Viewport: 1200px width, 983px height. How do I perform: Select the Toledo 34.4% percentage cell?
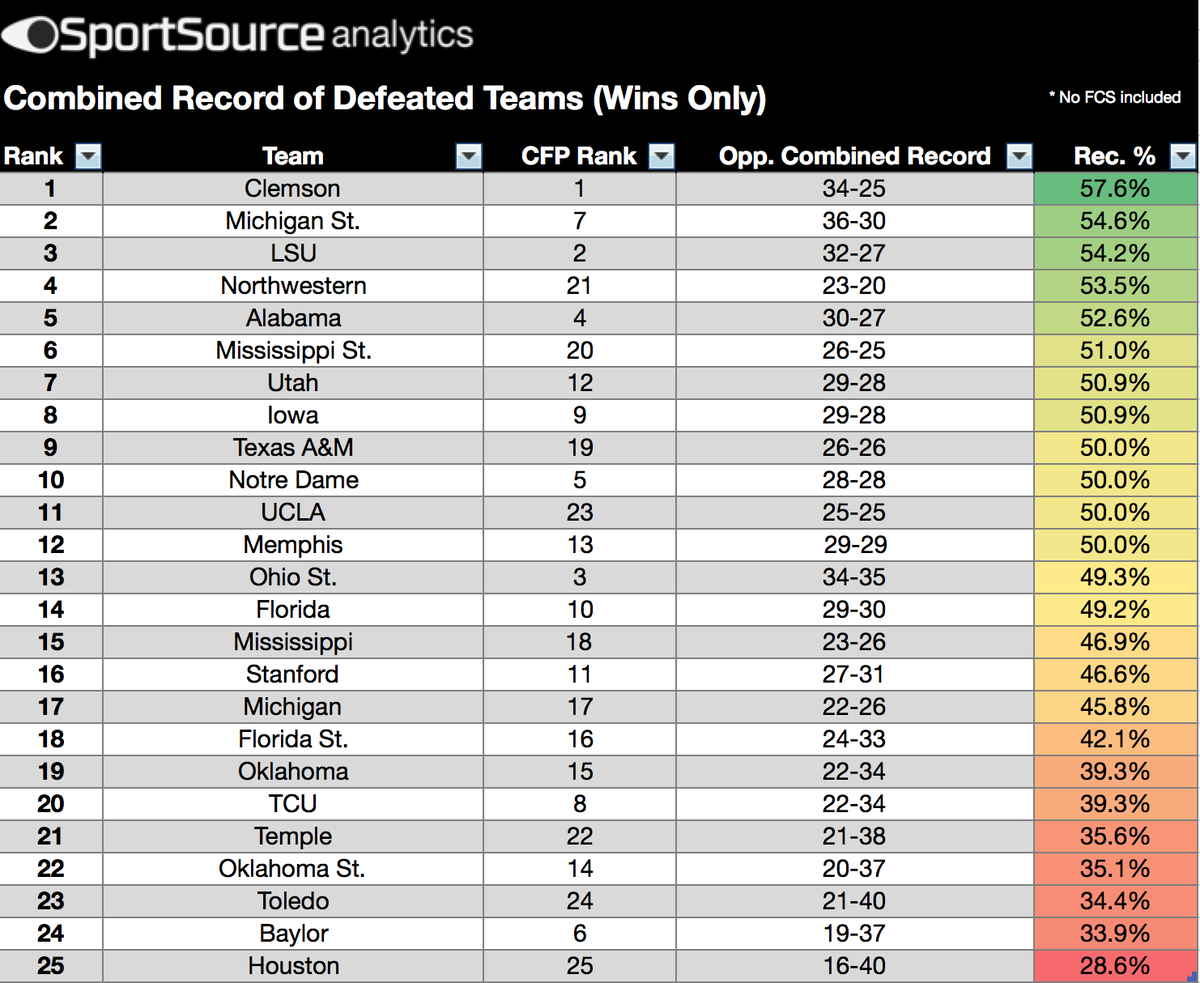pyautogui.click(x=1116, y=901)
